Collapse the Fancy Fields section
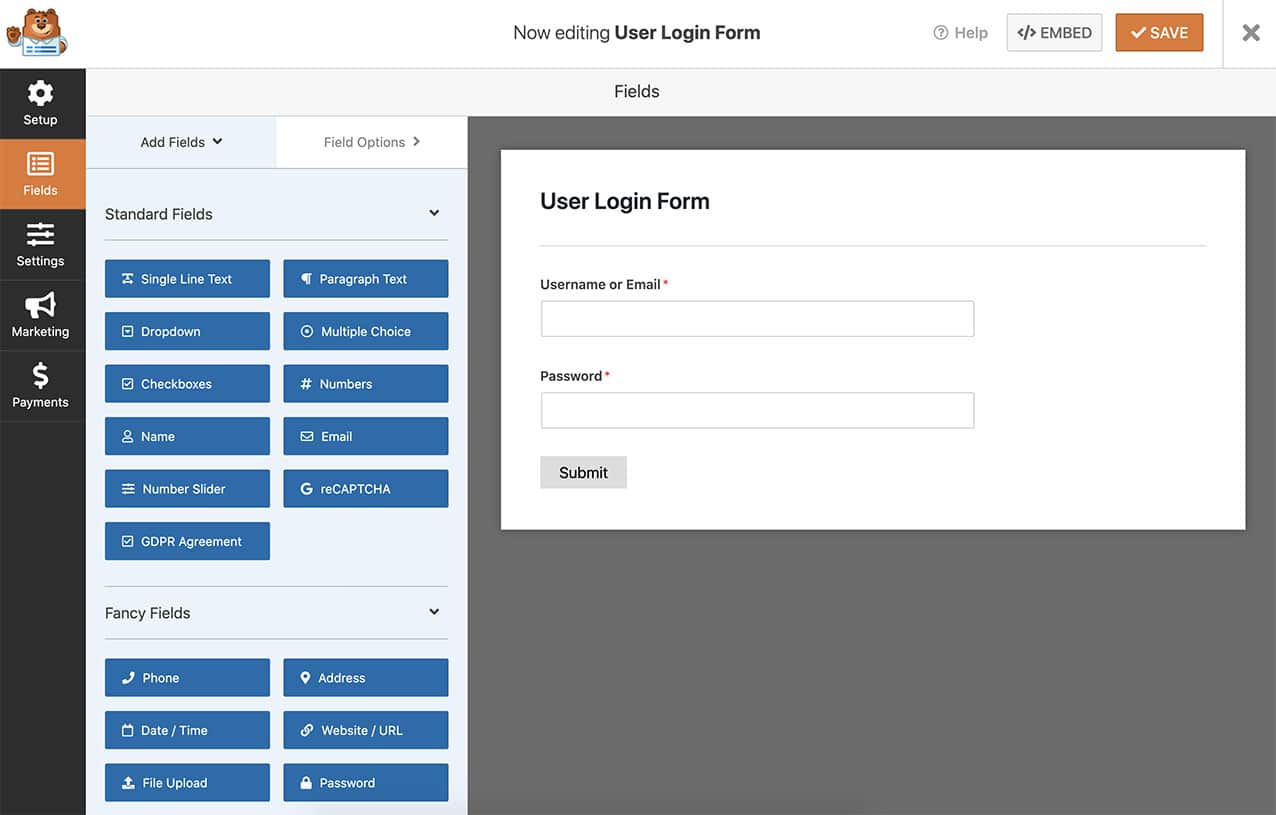The image size is (1276, 815). point(433,612)
